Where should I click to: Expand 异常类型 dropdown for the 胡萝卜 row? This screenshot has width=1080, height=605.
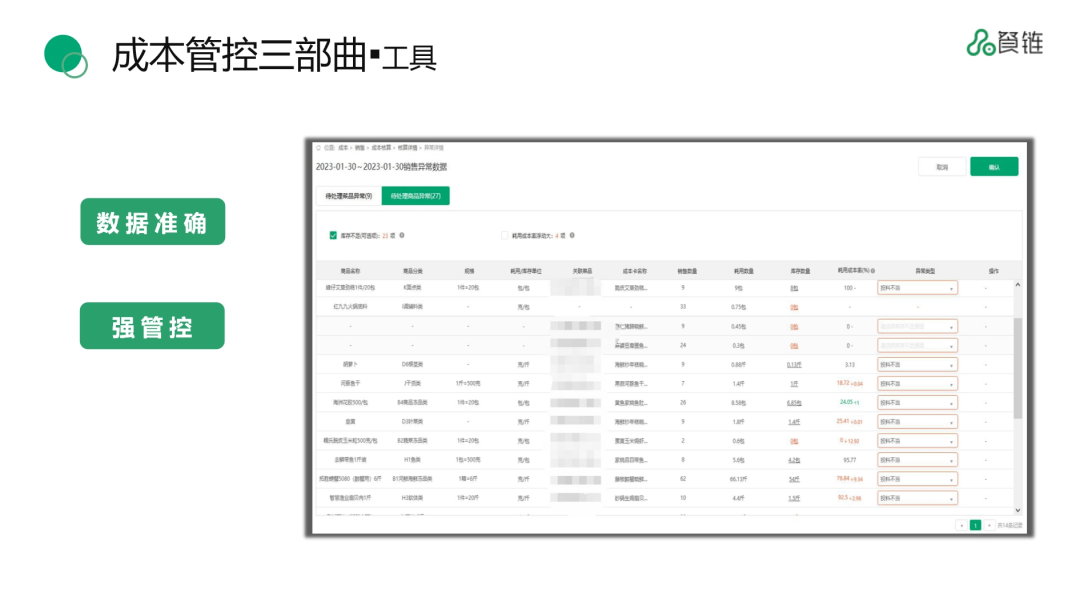917,364
